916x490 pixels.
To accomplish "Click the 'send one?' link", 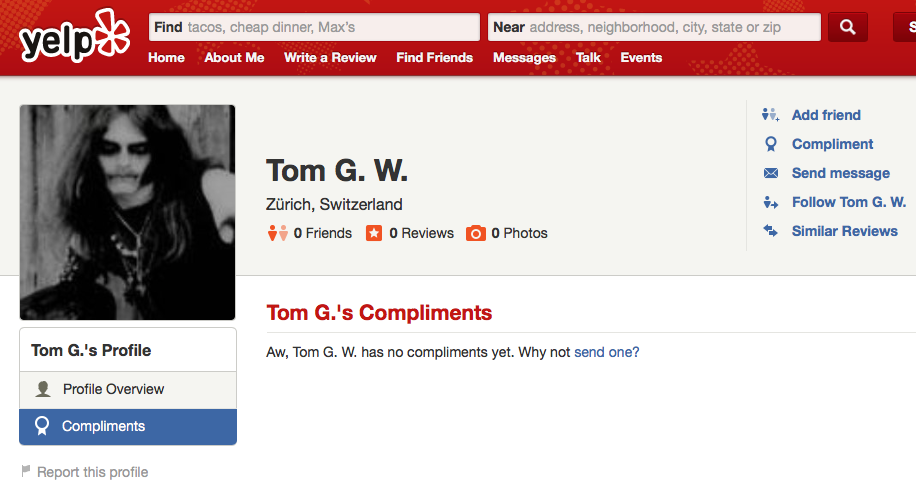I will pyautogui.click(x=606, y=352).
